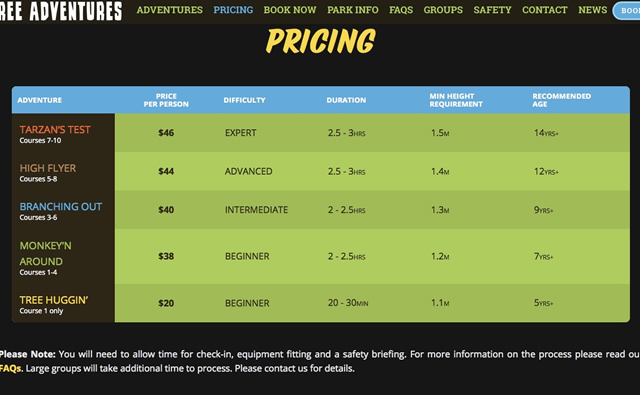Open Park Info in the navigation

(x=353, y=10)
